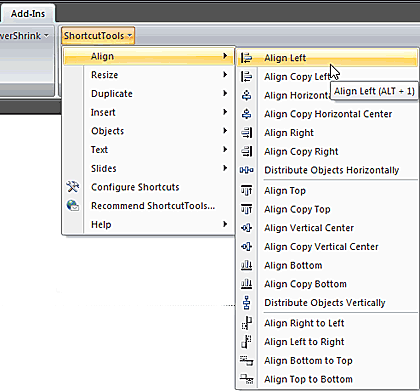Click the Align Copy Vertical Center icon
This screenshot has height=391, width=420.
coord(247,247)
